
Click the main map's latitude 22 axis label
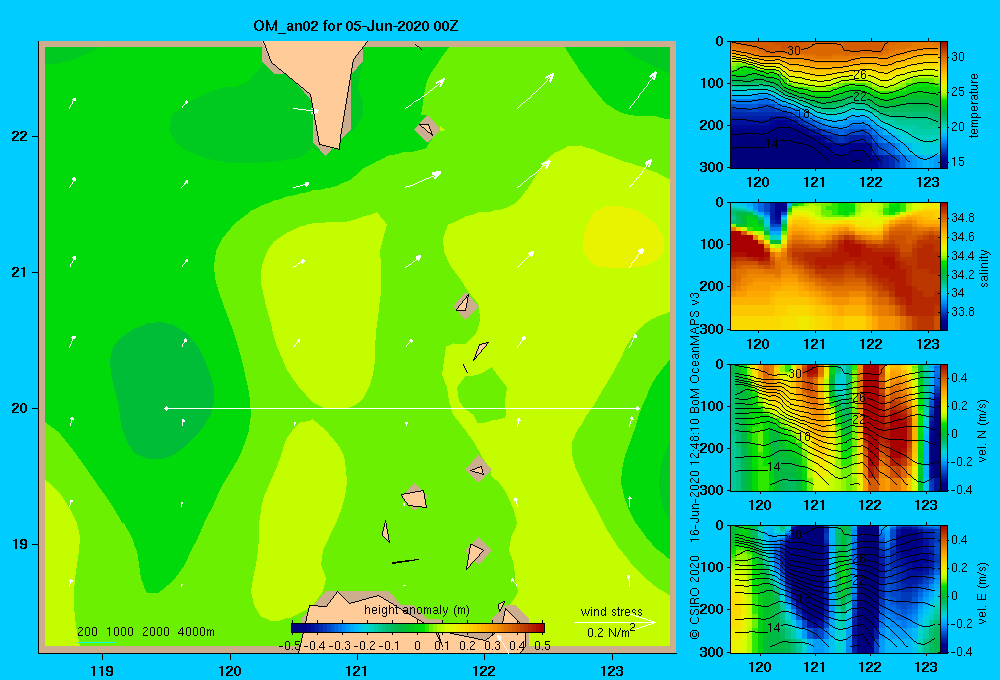tap(20, 136)
